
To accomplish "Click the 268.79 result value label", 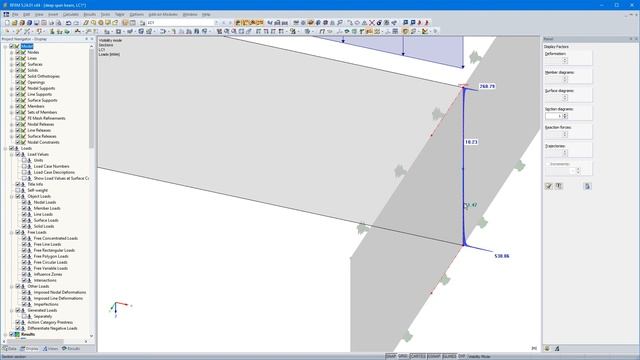I will pyautogui.click(x=487, y=86).
